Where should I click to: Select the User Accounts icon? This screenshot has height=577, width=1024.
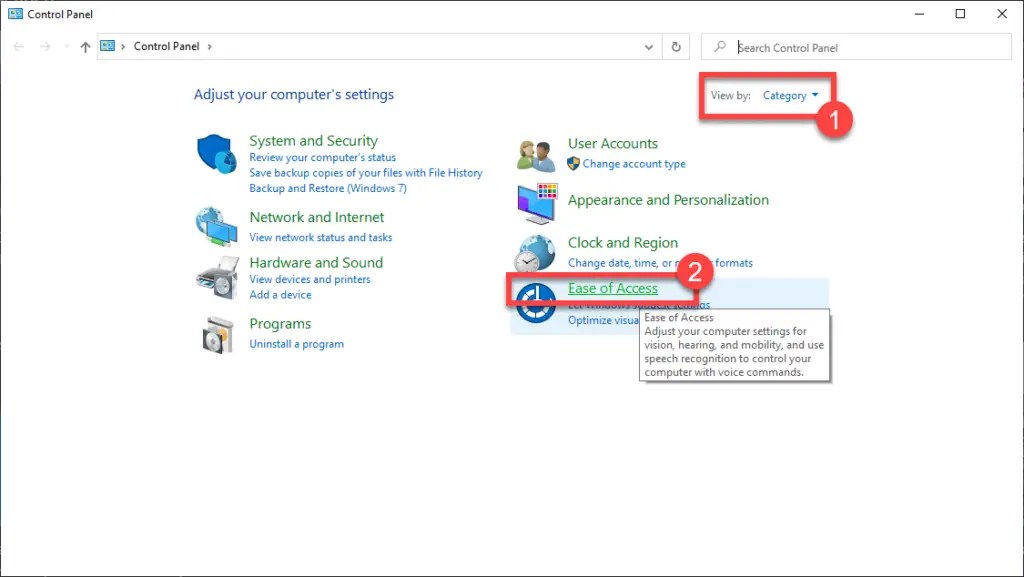(x=535, y=155)
